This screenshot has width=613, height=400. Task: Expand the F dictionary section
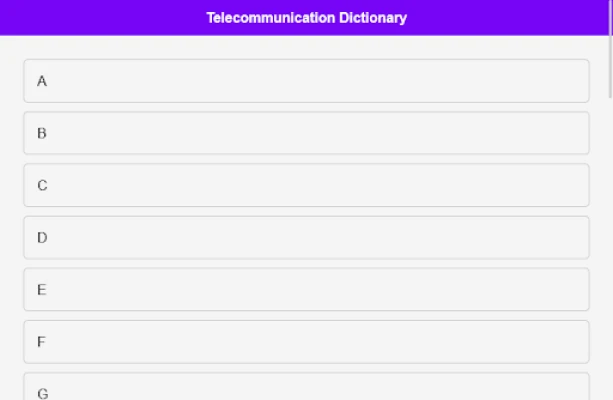(306, 342)
